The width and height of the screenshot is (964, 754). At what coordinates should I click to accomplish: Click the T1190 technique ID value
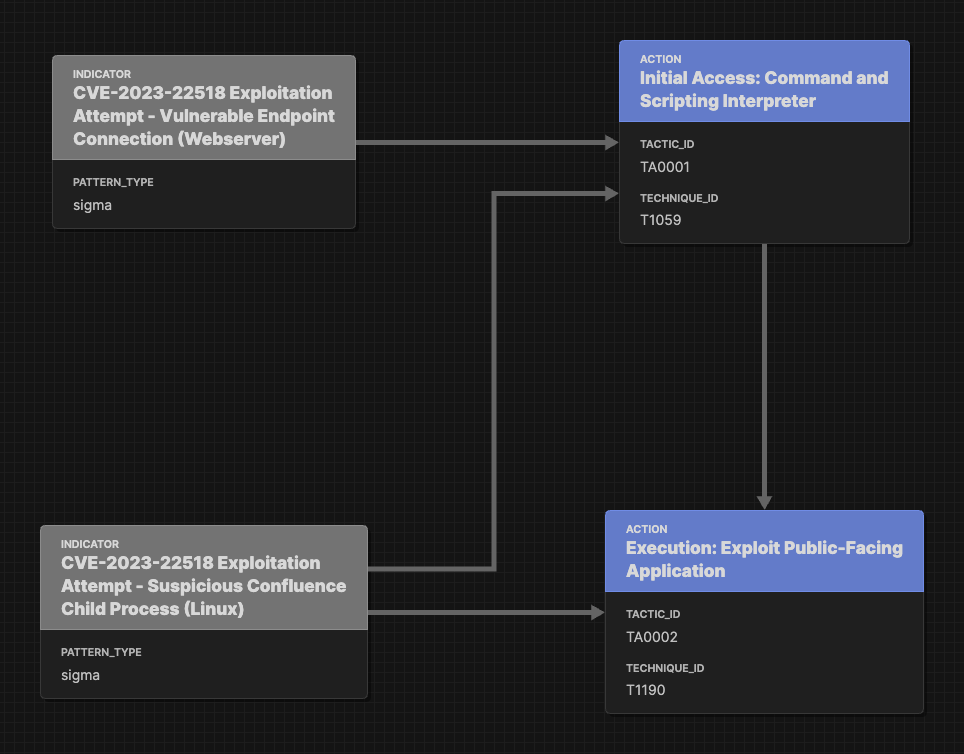[x=646, y=690]
